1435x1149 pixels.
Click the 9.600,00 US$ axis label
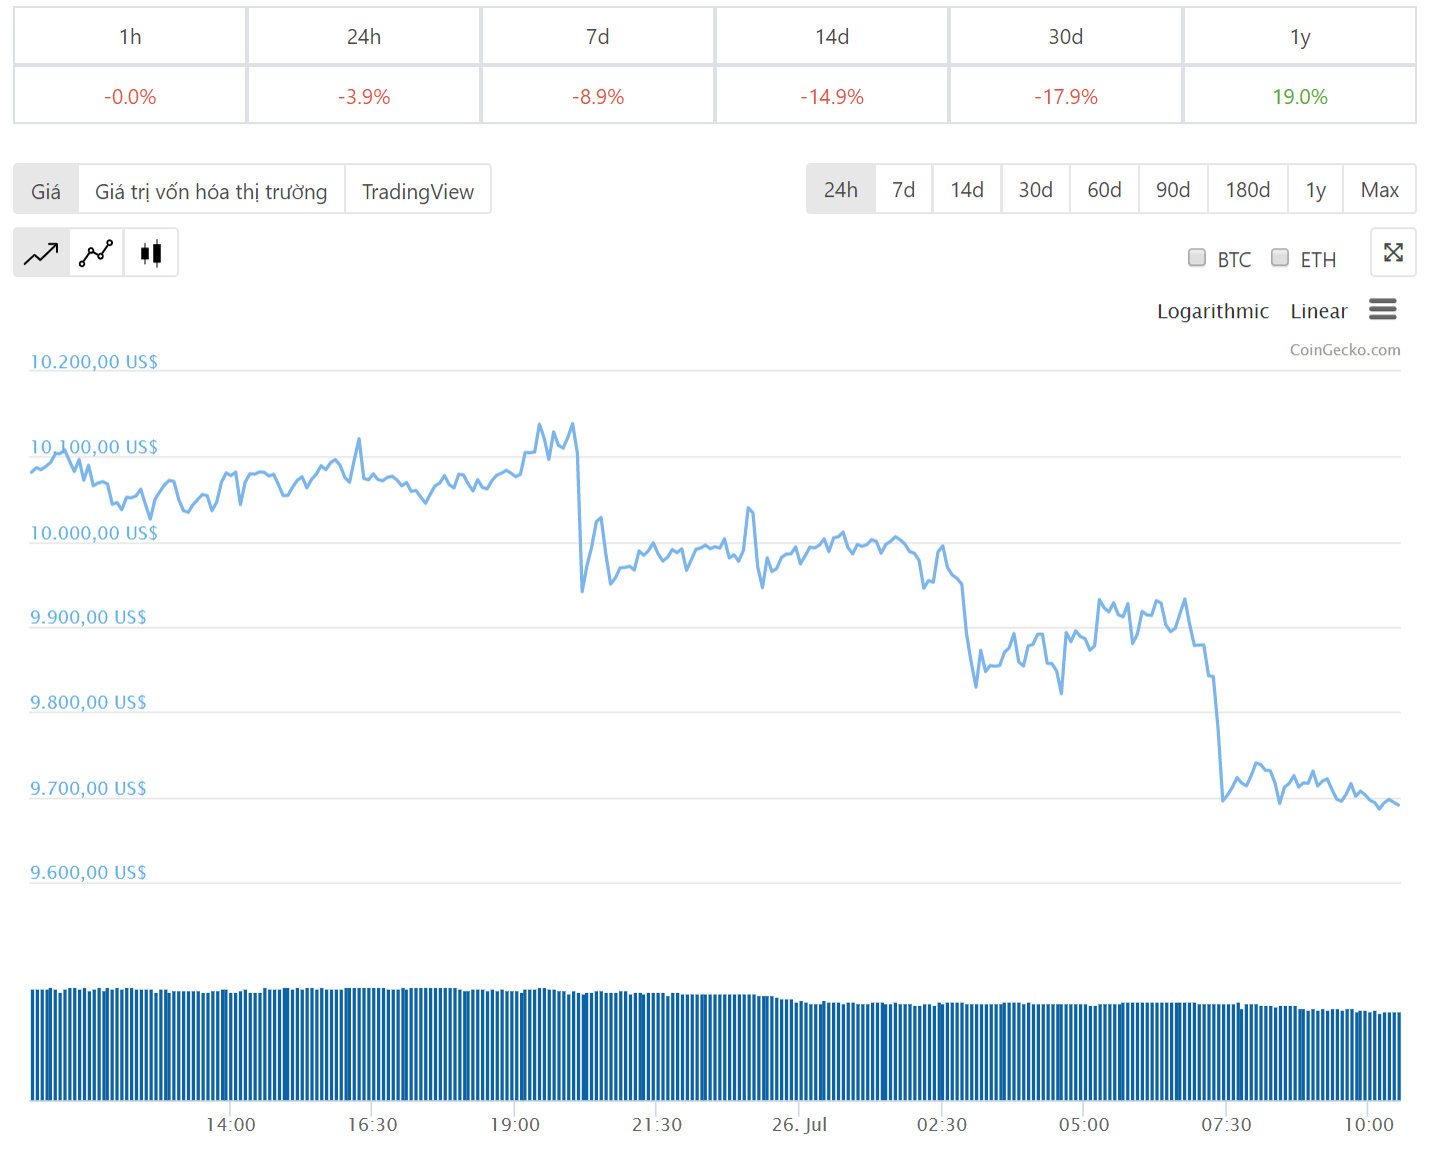click(88, 872)
